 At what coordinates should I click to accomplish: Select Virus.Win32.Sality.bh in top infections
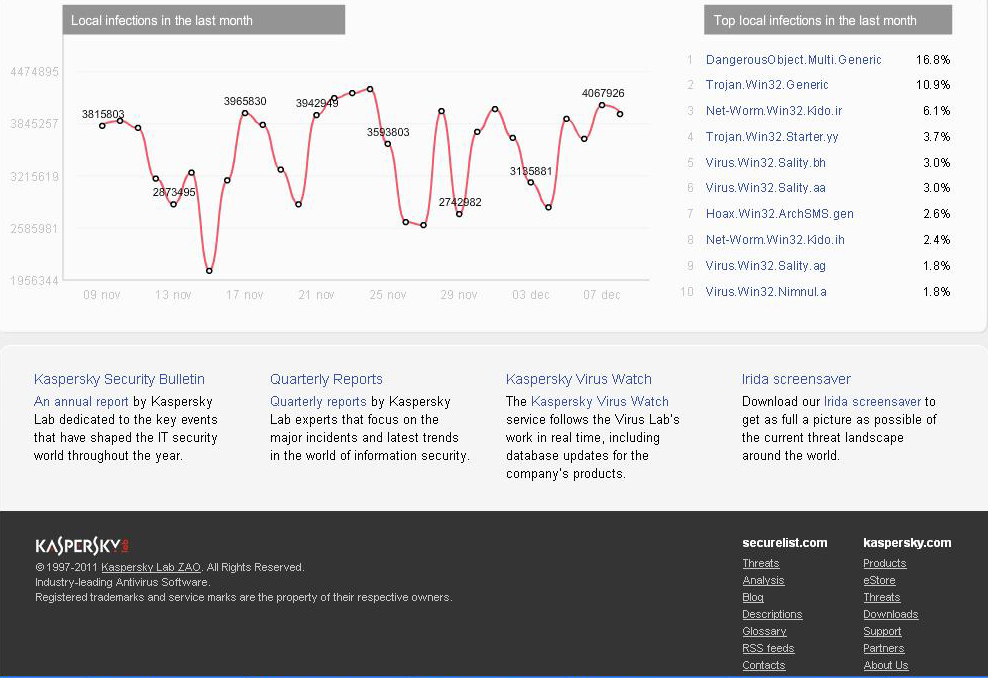[x=766, y=163]
